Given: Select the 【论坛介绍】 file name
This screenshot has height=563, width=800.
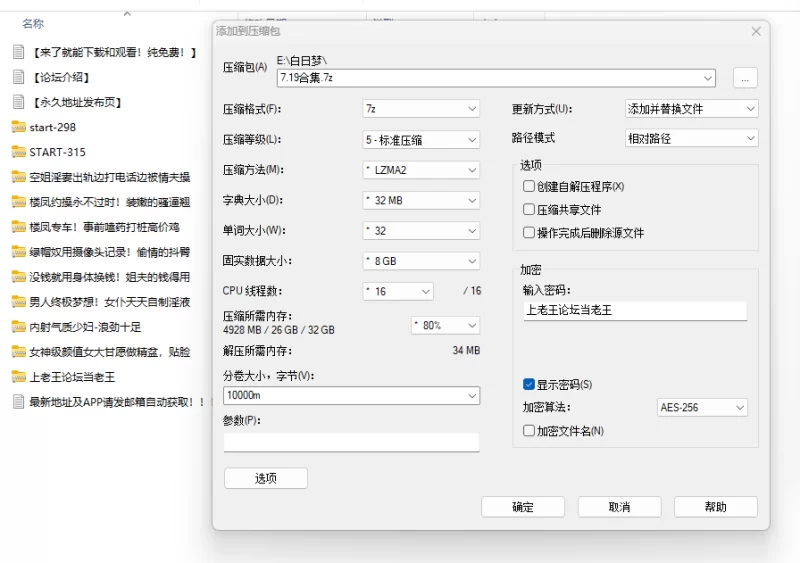Looking at the screenshot, I should coord(61,77).
